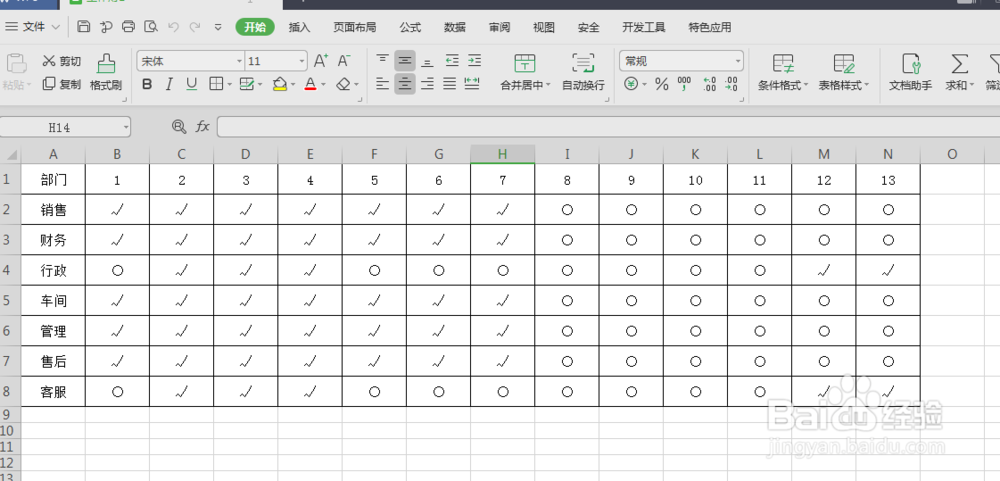Expand the borders dropdown arrow
The width and height of the screenshot is (1000, 481).
pos(229,84)
